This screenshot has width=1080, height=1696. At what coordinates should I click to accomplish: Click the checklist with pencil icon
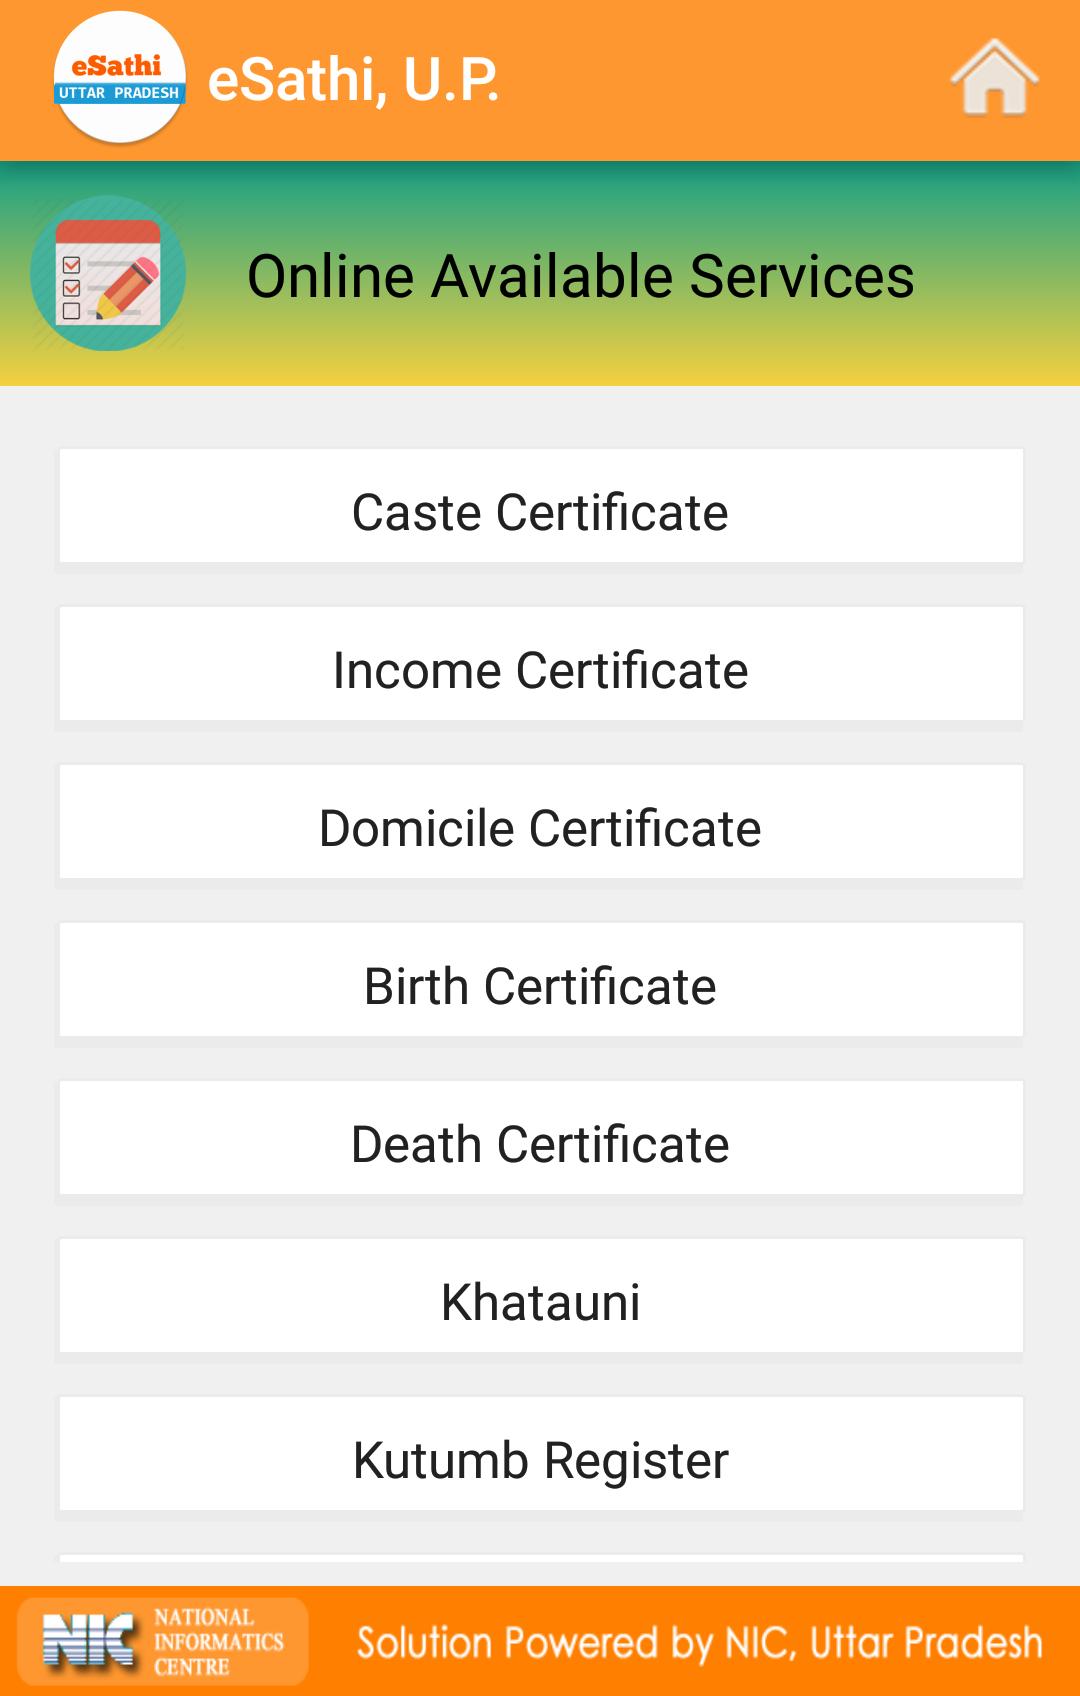coord(108,273)
